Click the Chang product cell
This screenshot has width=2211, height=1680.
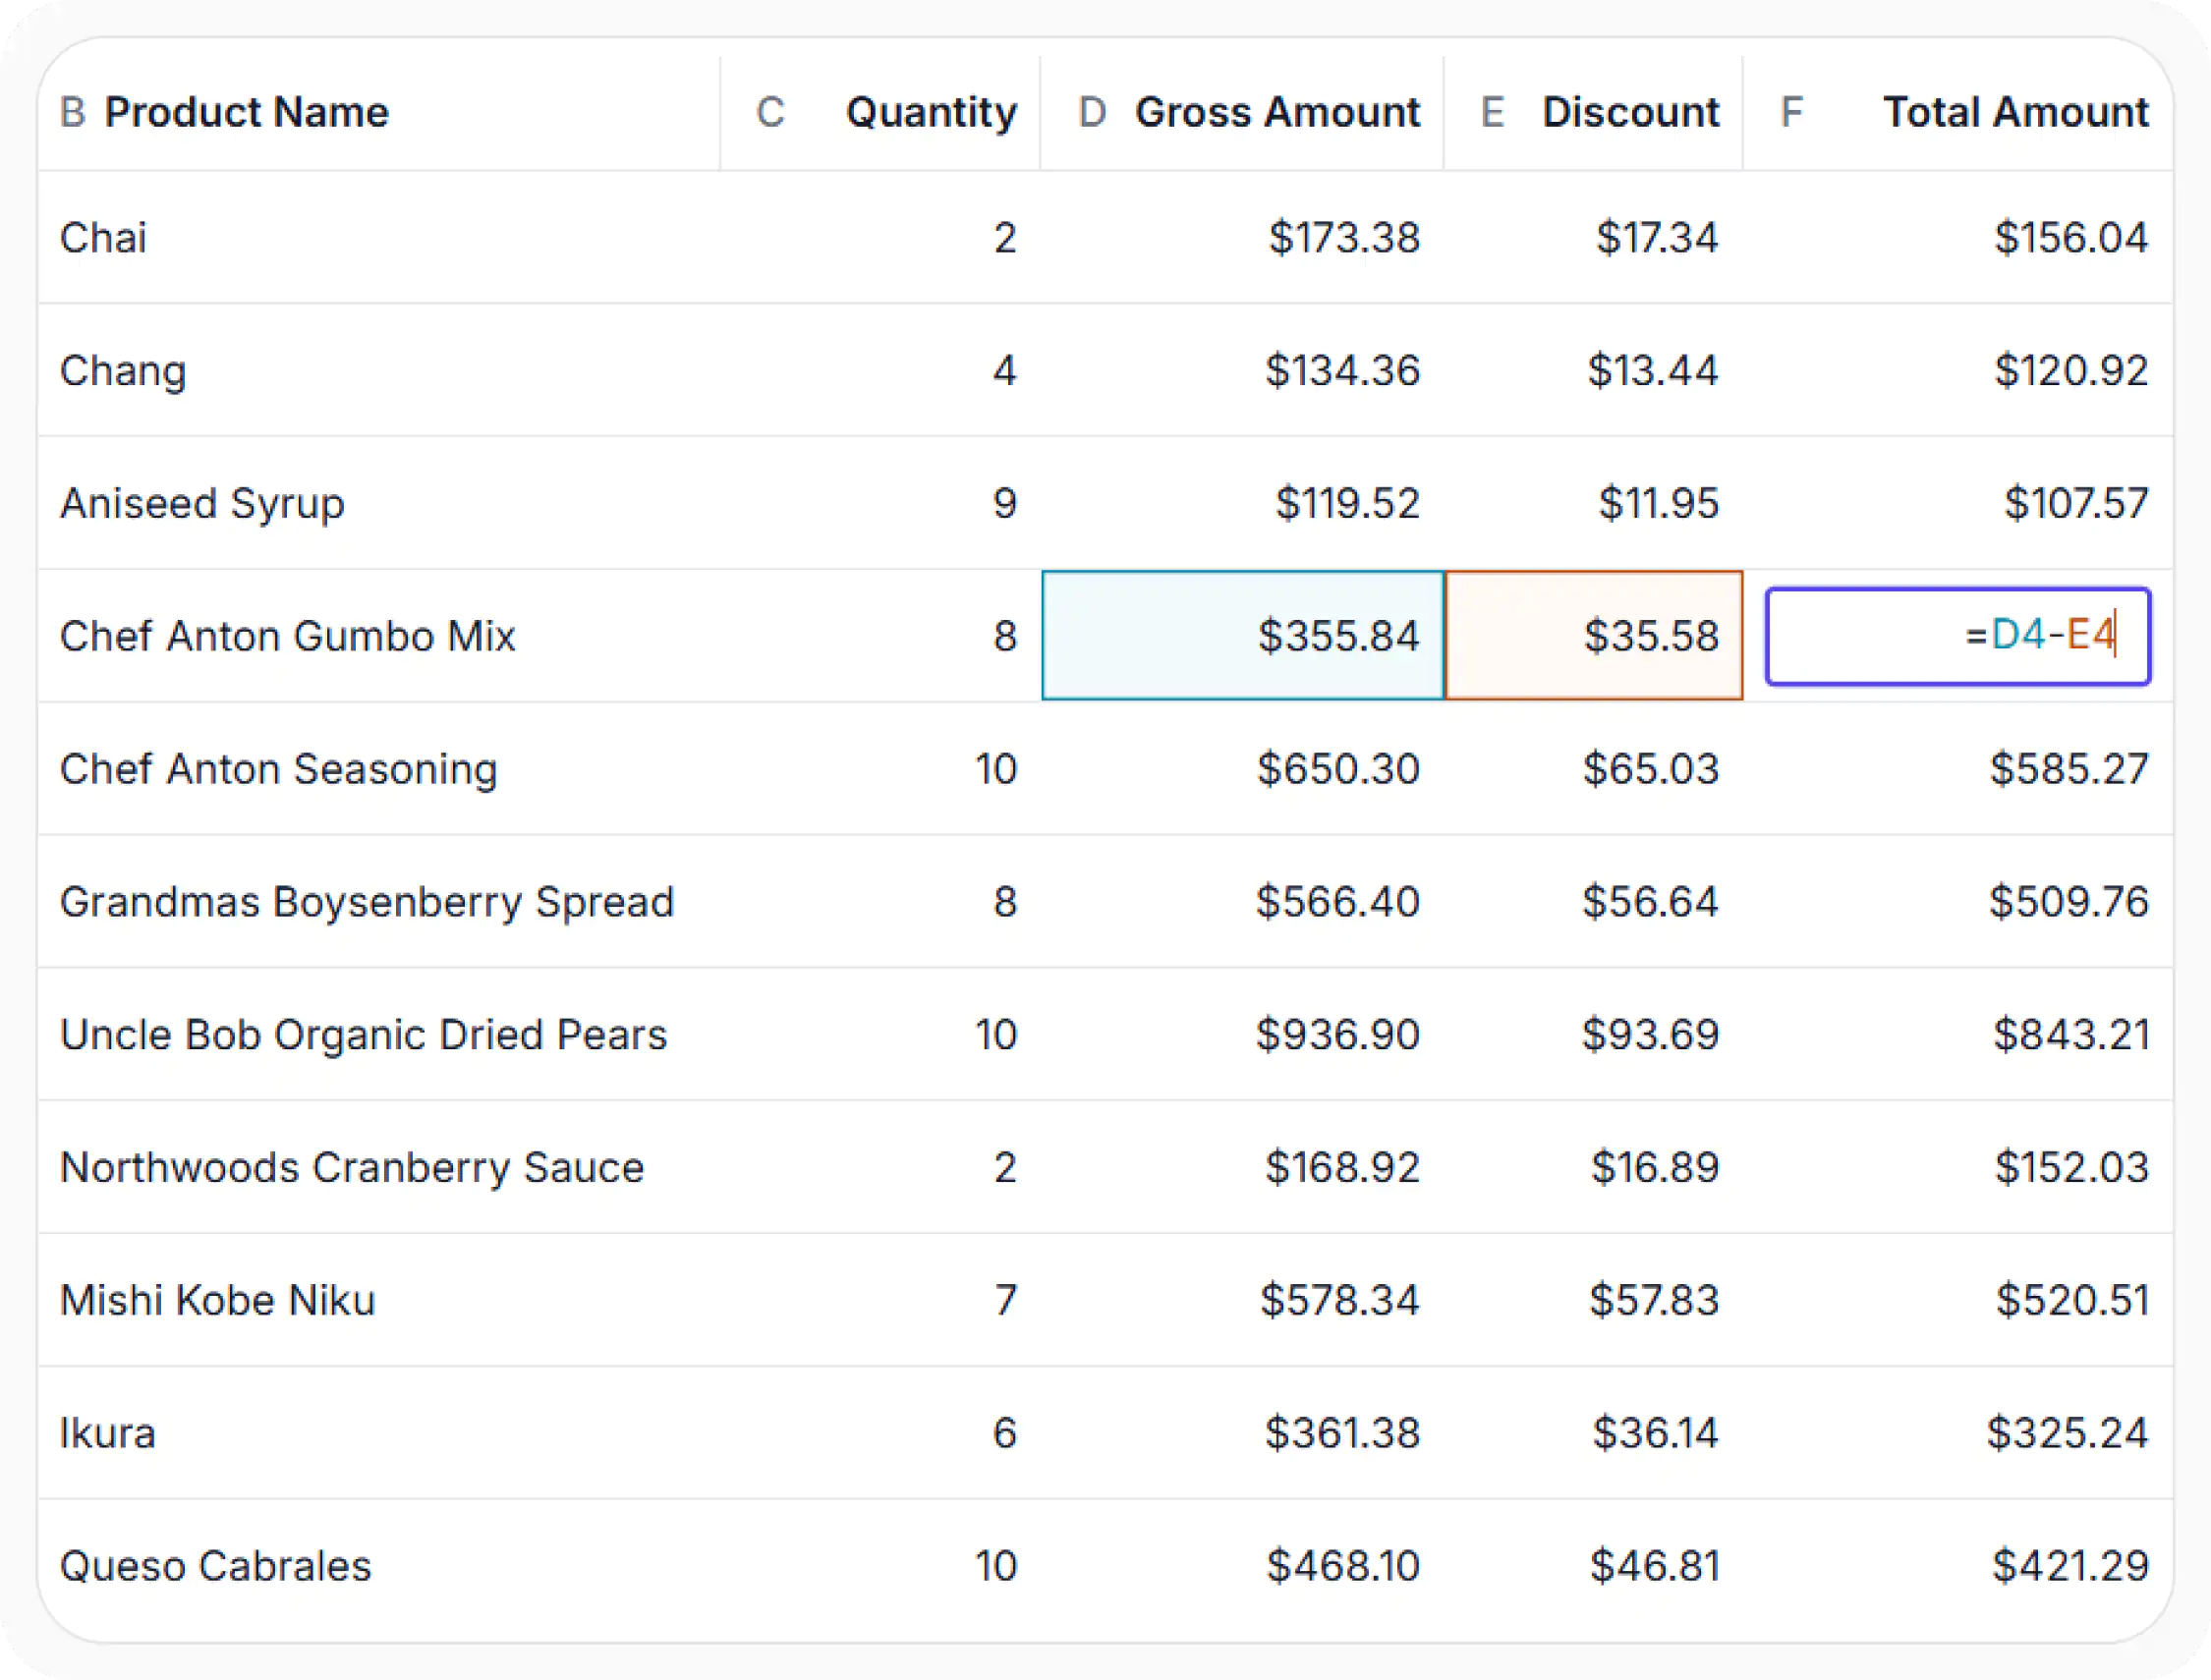[378, 370]
